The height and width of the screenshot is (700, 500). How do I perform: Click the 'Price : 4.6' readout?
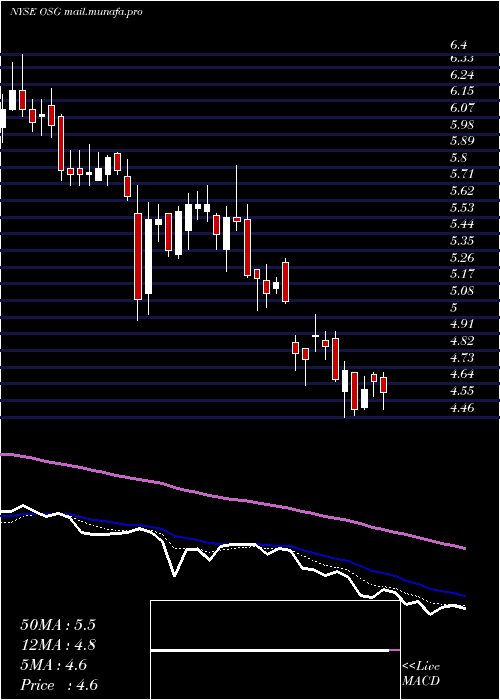[x=58, y=685]
